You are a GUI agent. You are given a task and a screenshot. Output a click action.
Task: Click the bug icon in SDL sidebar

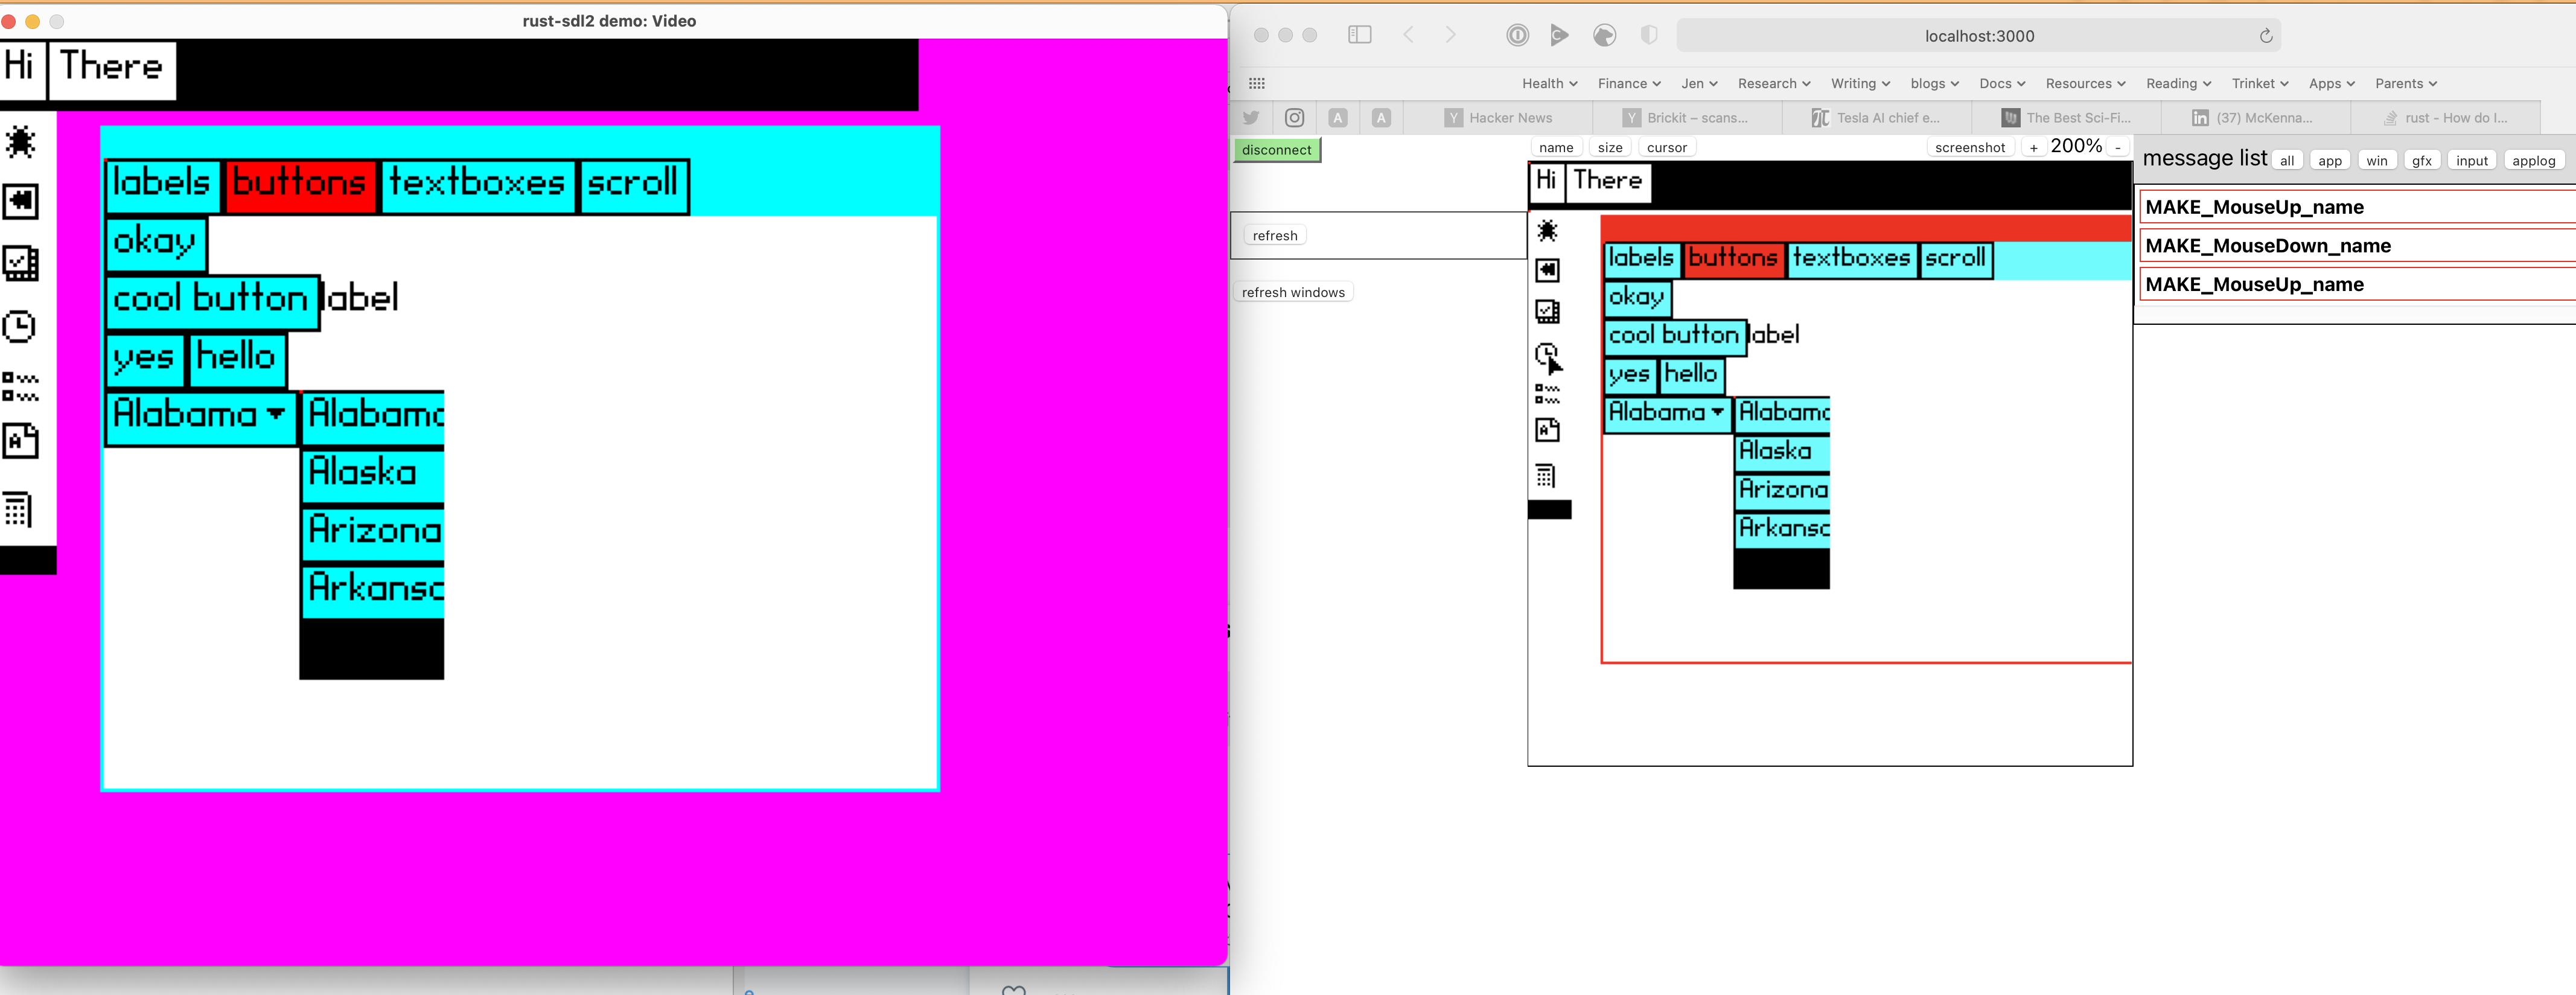(x=20, y=142)
